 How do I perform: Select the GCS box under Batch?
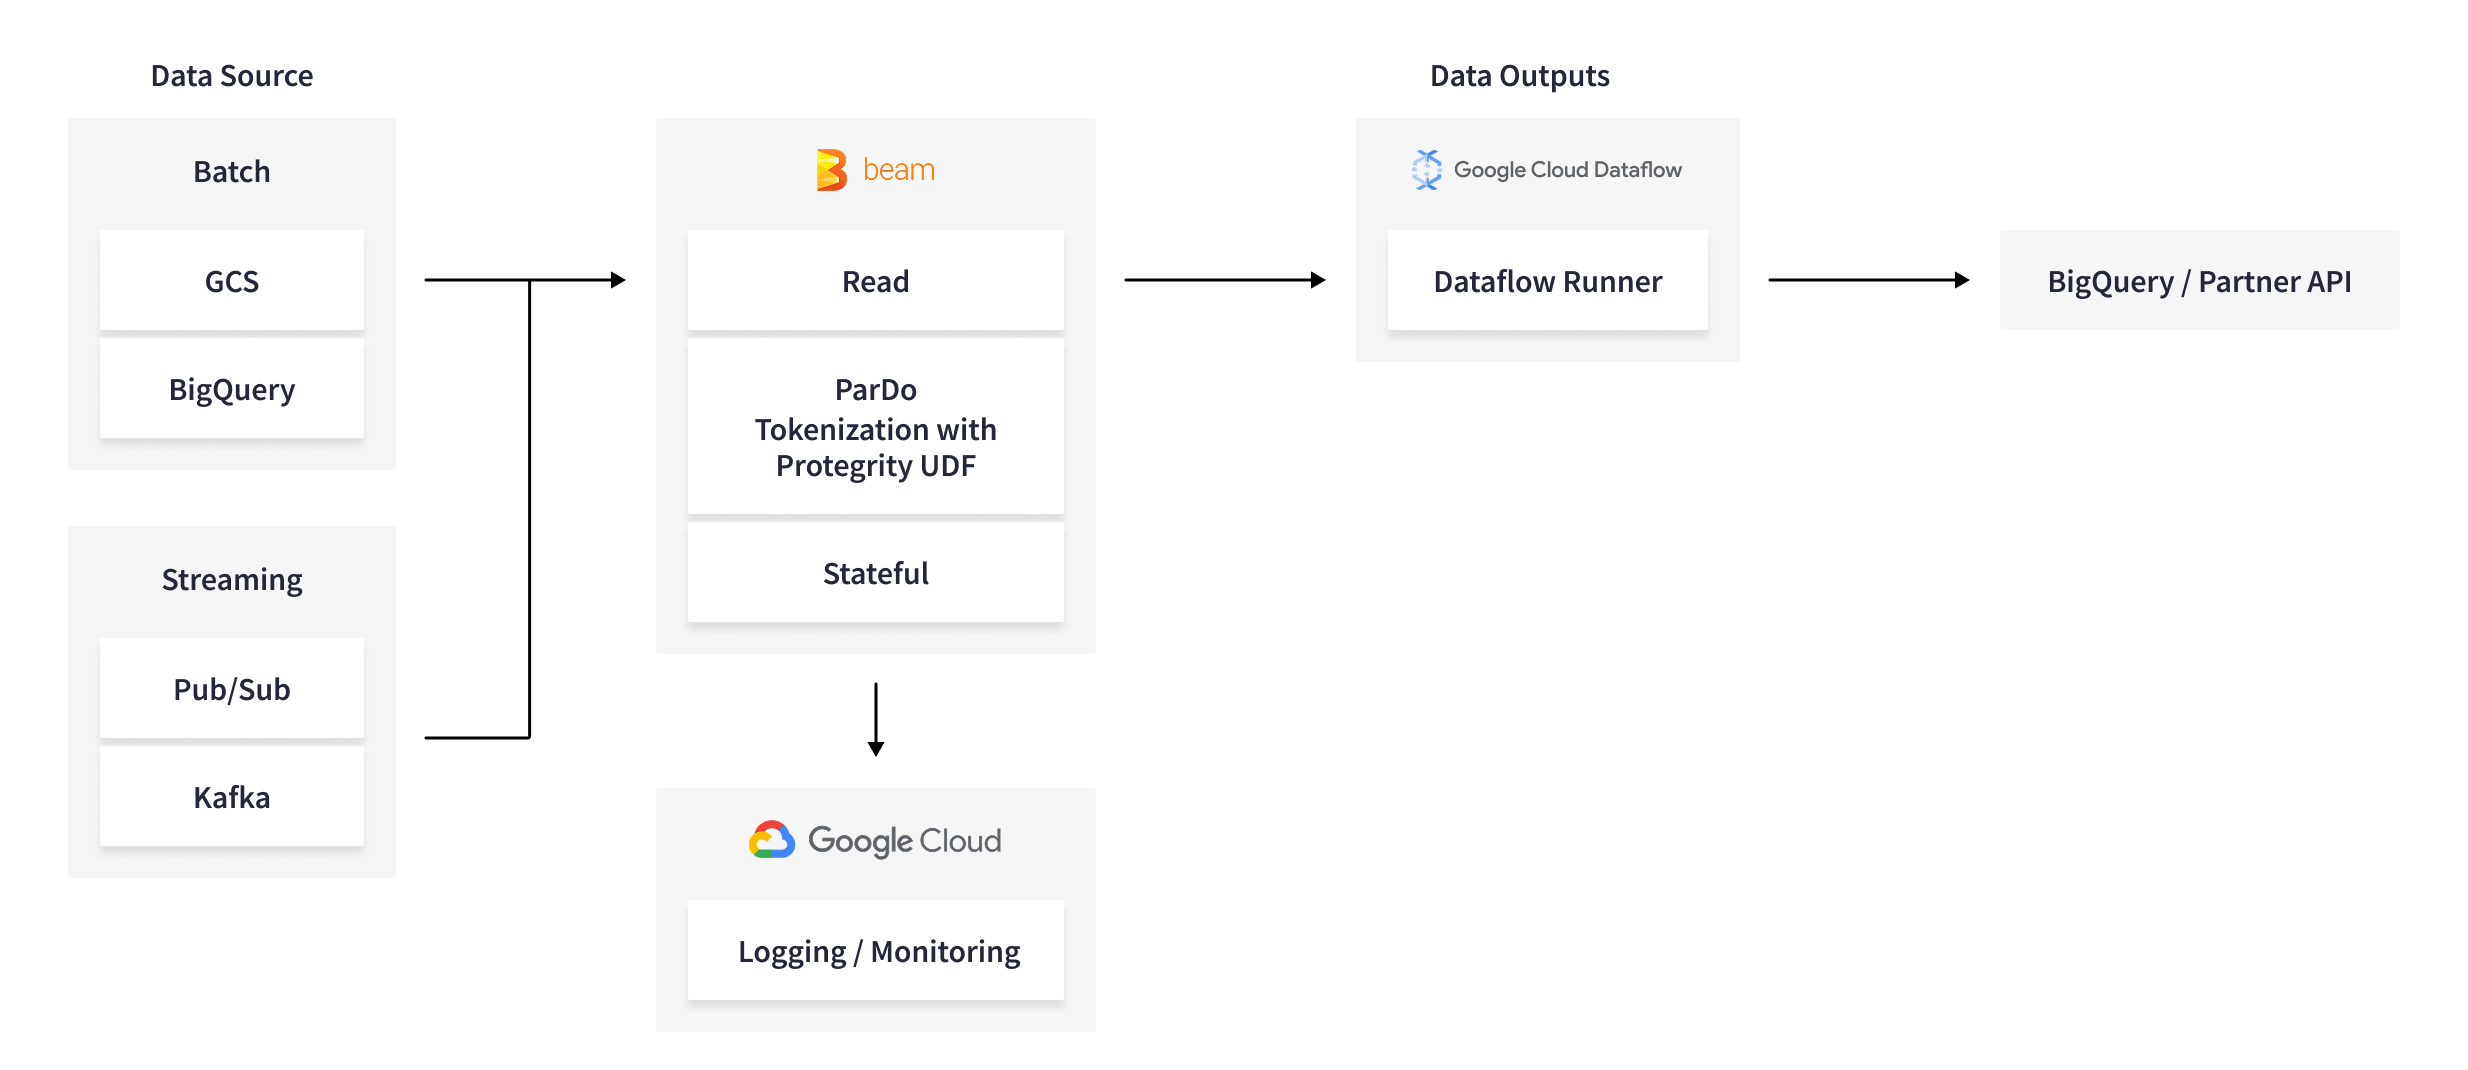(232, 281)
